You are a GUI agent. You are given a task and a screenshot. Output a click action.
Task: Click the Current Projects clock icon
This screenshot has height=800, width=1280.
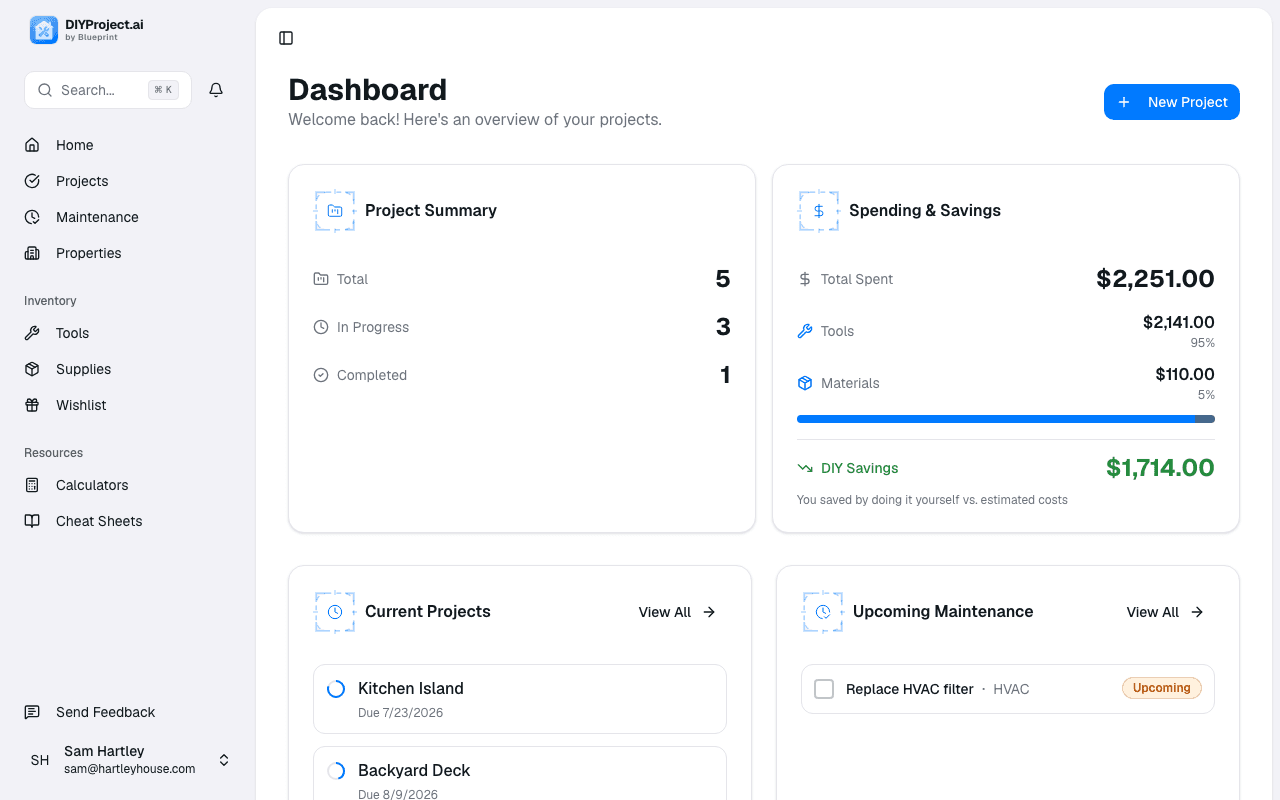pyautogui.click(x=335, y=612)
